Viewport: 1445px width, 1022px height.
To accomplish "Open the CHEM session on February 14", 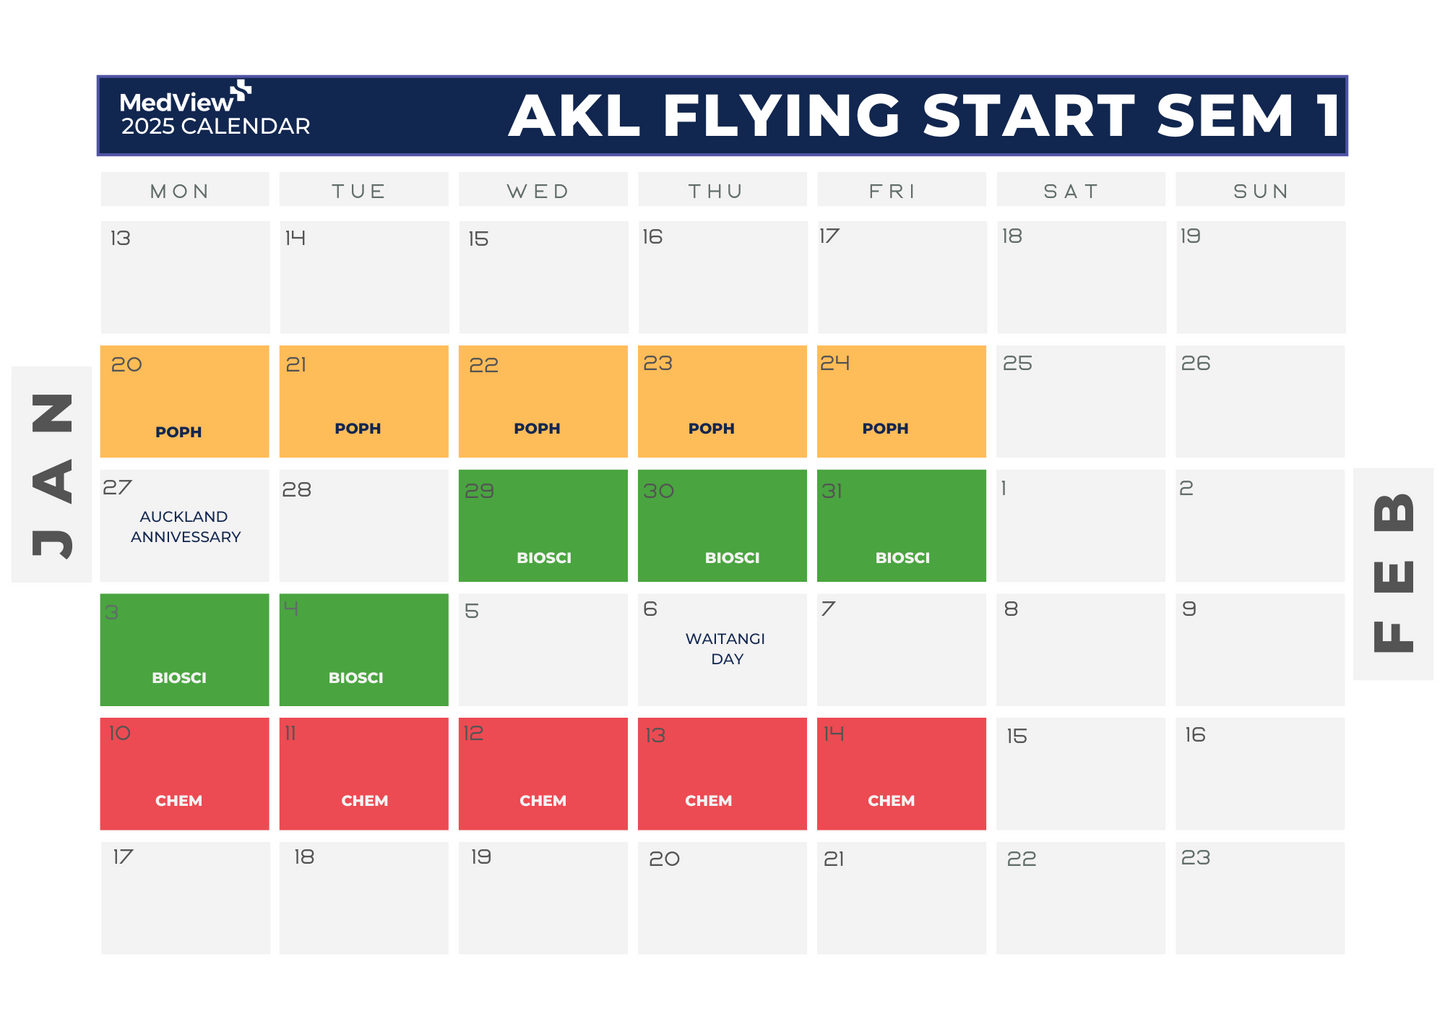I will (901, 774).
